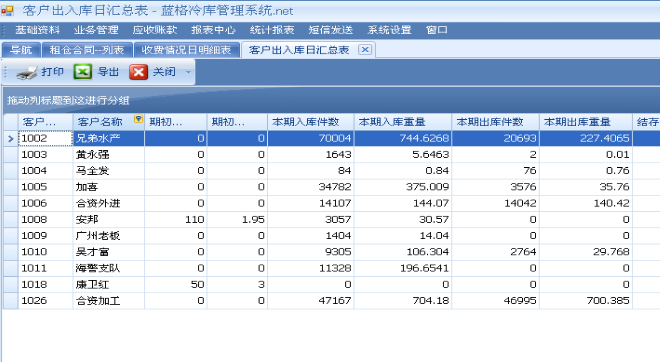Sort by the 客户名称 column header

click(109, 122)
